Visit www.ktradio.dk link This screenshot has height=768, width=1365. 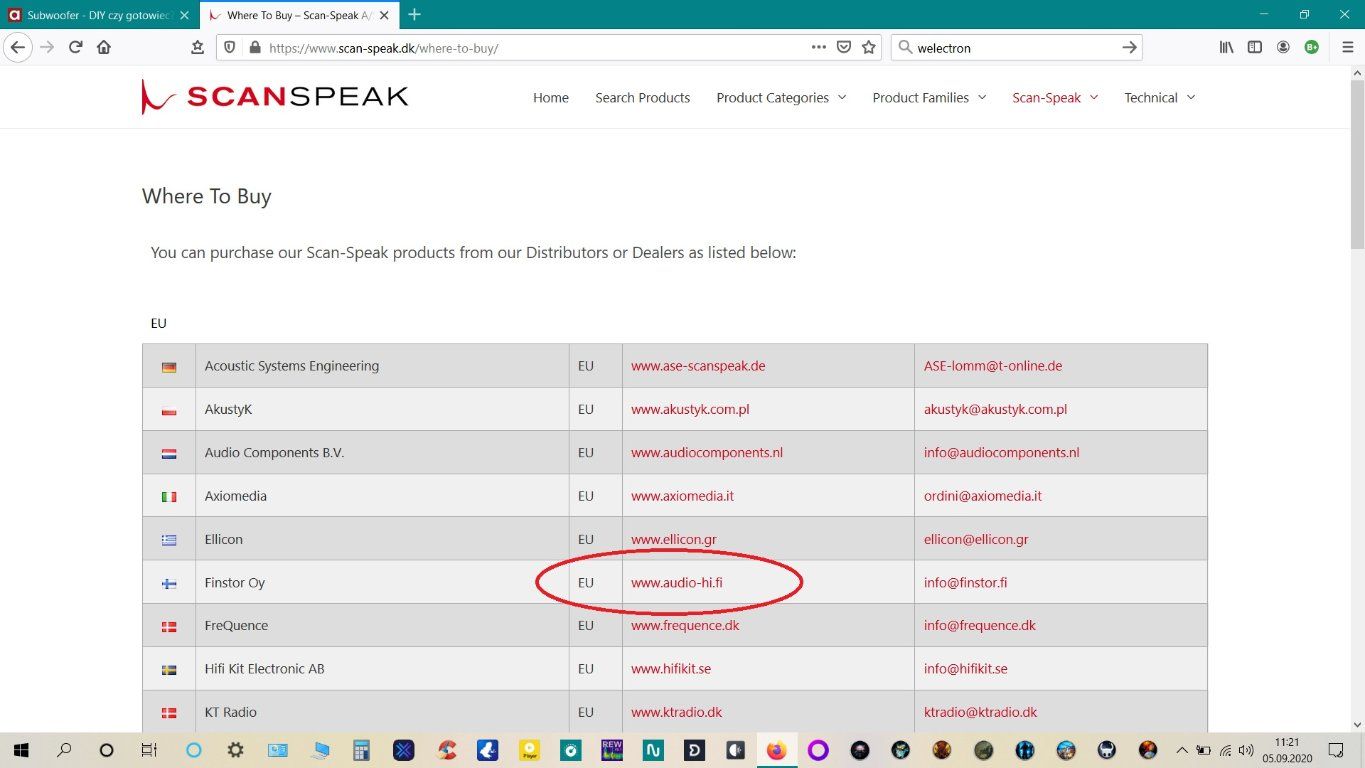tap(676, 712)
